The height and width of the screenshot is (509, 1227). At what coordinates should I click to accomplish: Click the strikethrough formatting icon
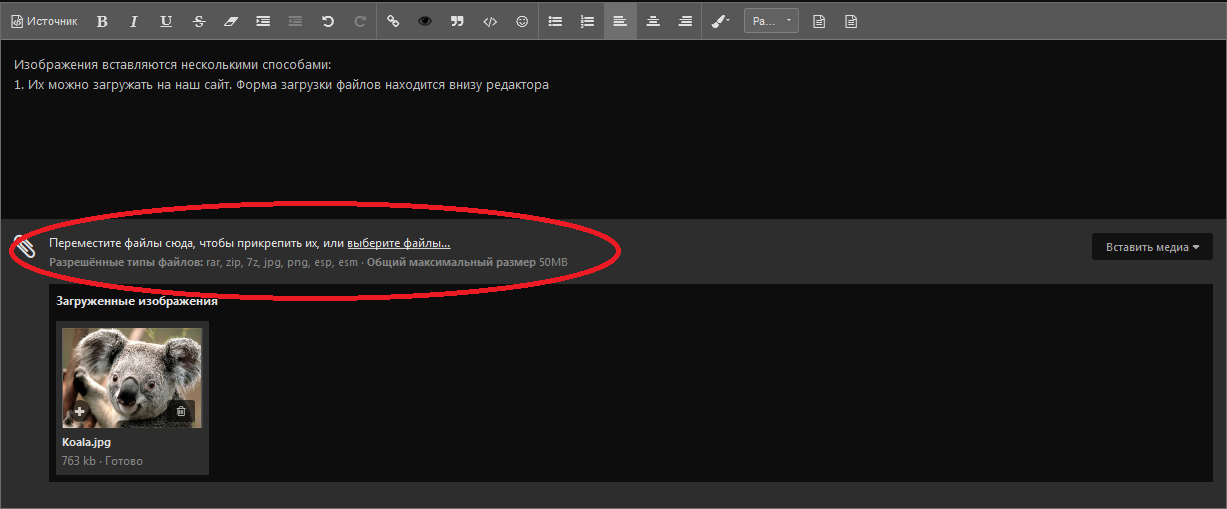199,21
